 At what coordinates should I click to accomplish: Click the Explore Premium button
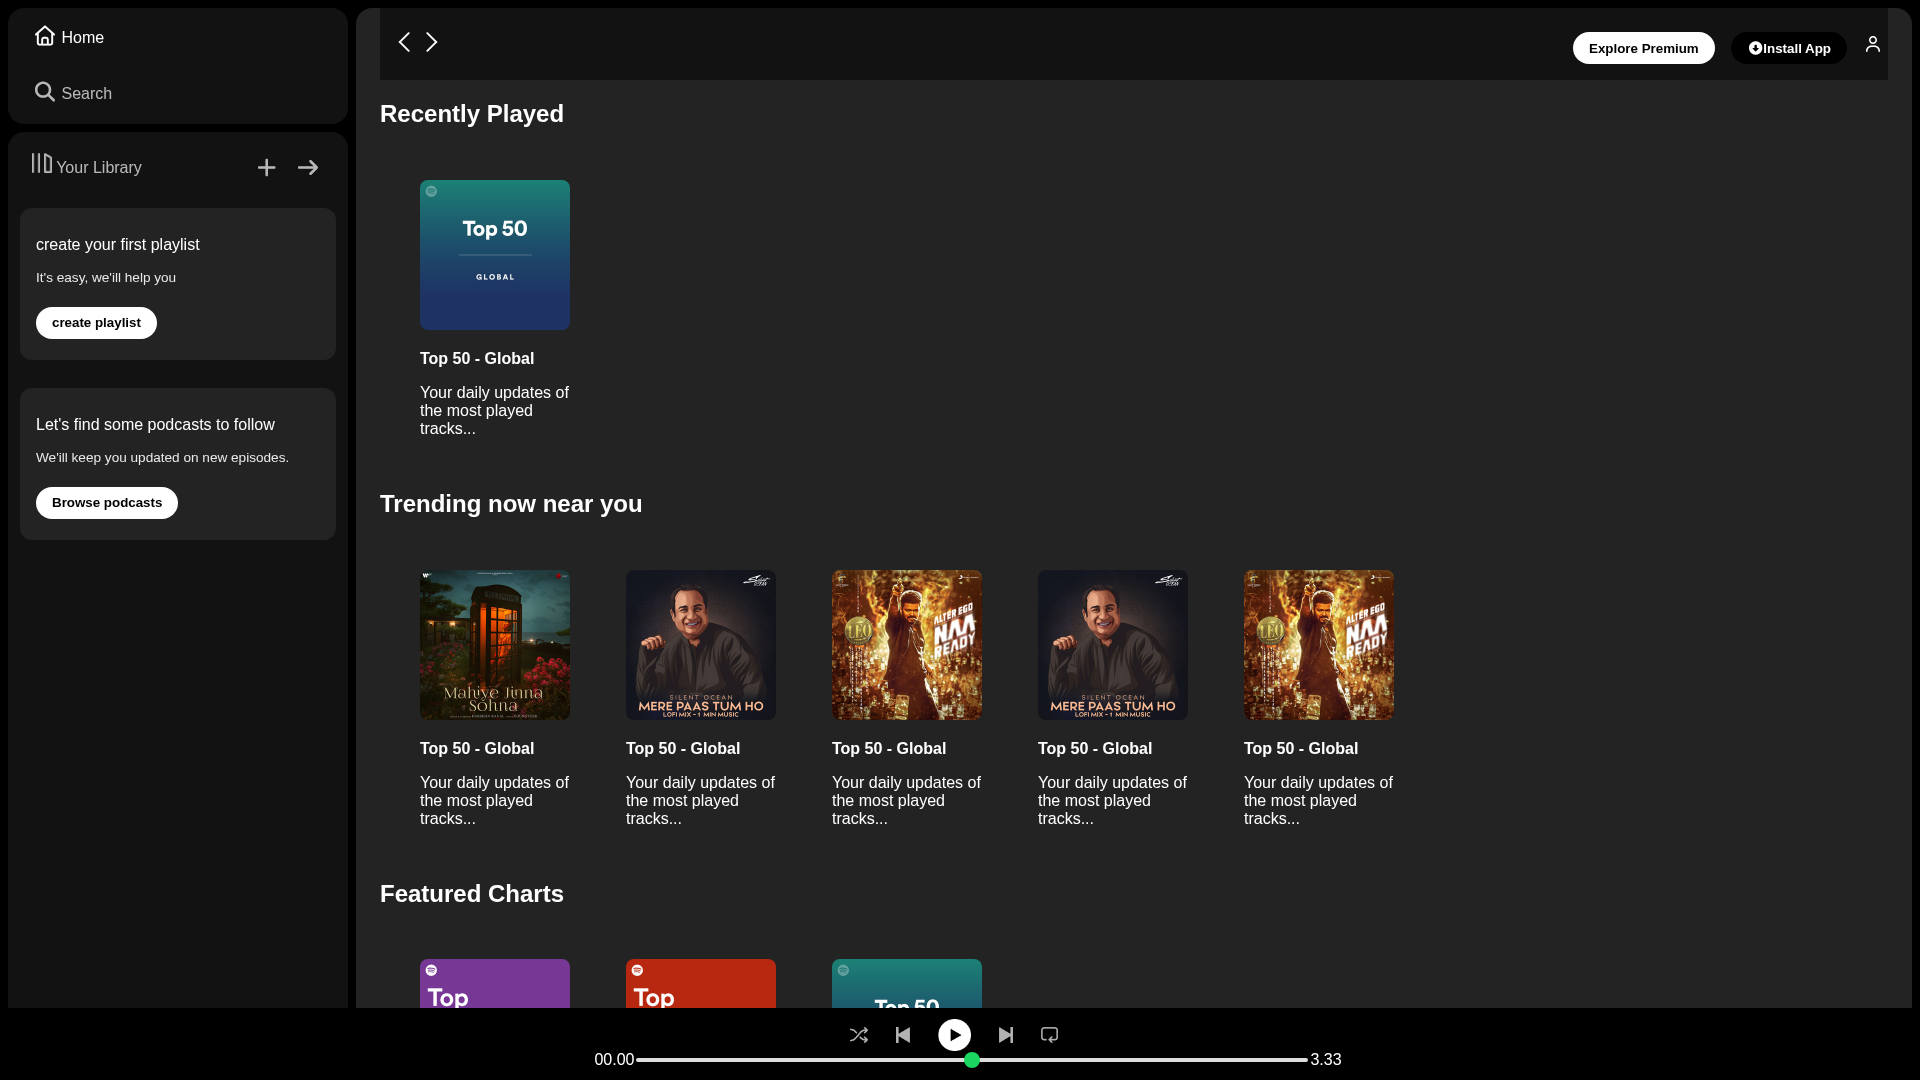(x=1643, y=48)
